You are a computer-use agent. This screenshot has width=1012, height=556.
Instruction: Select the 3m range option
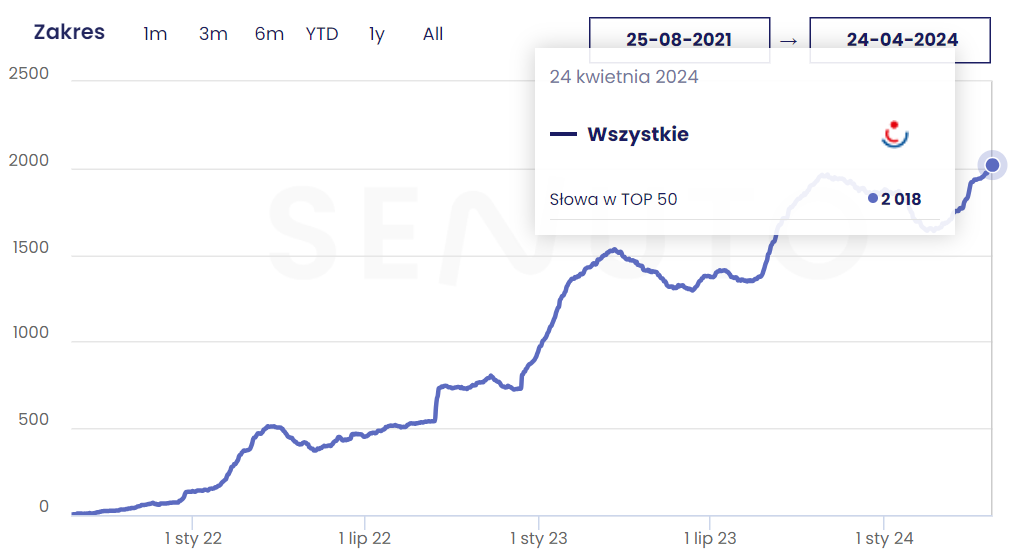(x=213, y=34)
